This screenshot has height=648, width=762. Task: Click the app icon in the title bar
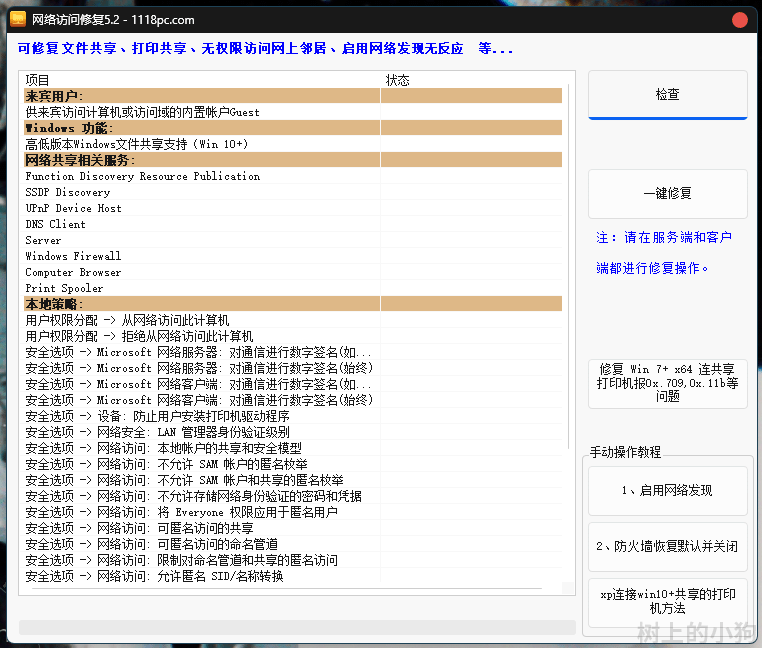click(17, 19)
